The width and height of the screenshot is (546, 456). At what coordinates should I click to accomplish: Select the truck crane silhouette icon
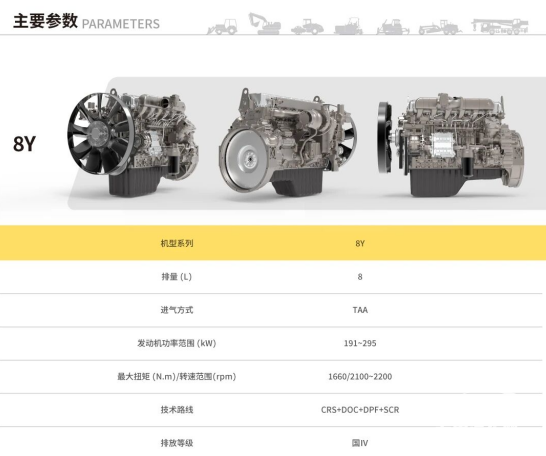[500, 26]
